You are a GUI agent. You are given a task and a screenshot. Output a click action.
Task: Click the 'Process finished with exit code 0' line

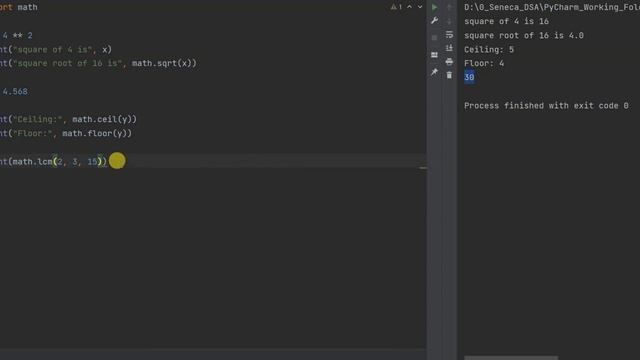546,106
